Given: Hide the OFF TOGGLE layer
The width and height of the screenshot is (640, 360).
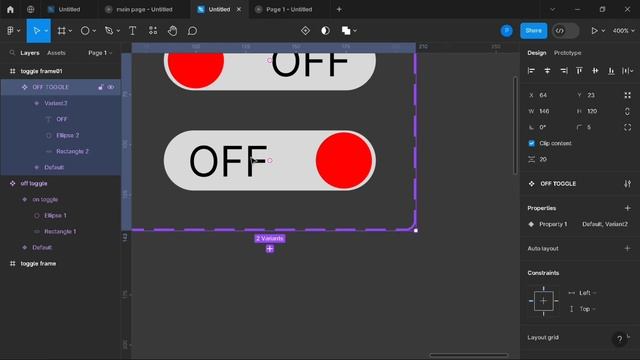Looking at the screenshot, I should pyautogui.click(x=111, y=87).
